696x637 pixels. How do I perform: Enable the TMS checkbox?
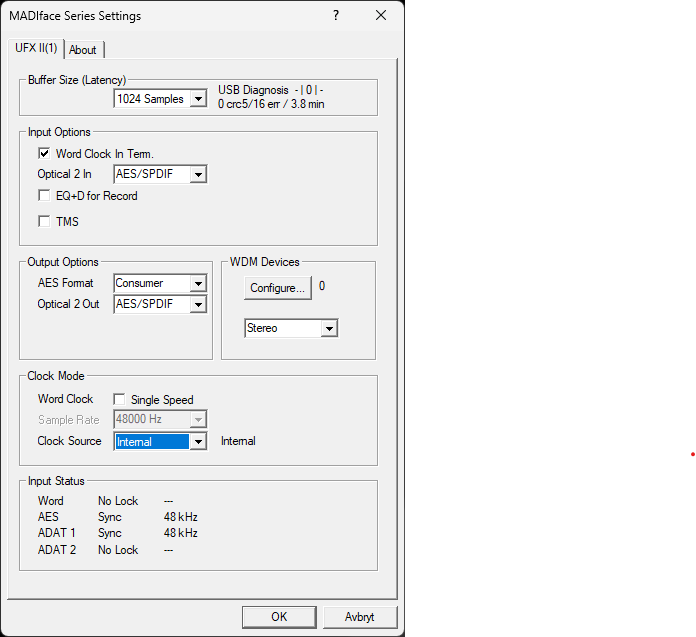pyautogui.click(x=44, y=221)
